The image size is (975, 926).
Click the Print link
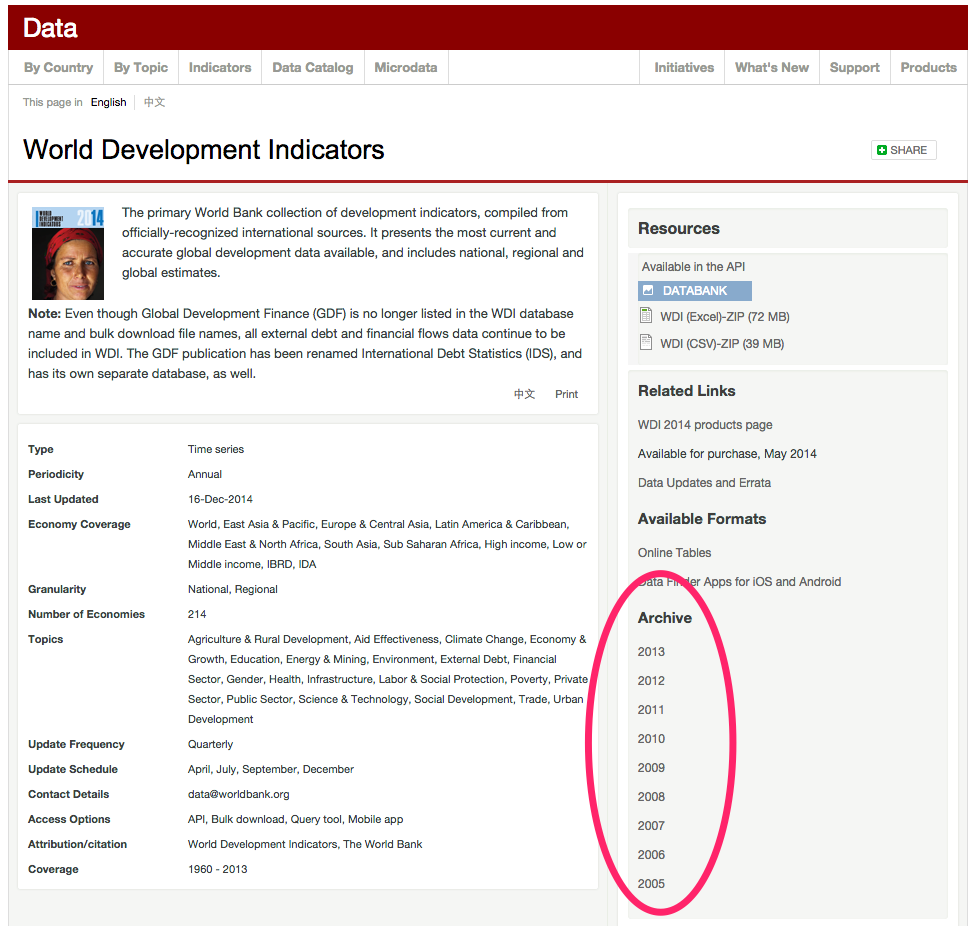pos(566,394)
